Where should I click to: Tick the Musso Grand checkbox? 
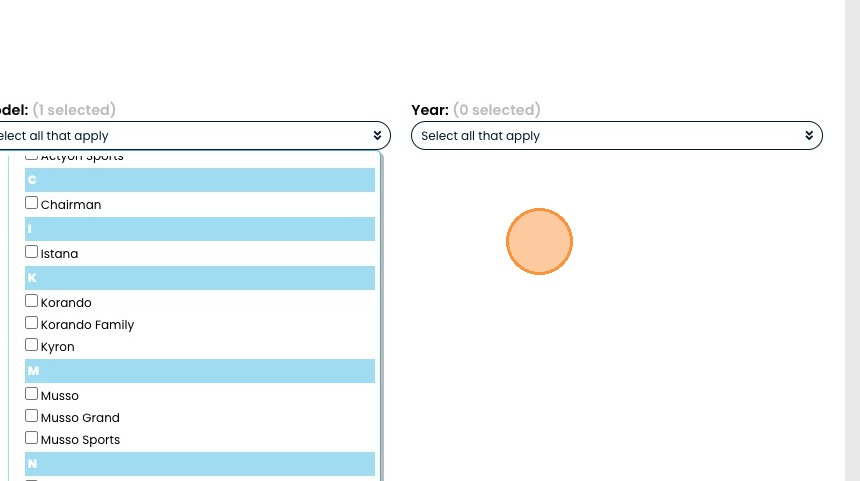click(x=32, y=416)
